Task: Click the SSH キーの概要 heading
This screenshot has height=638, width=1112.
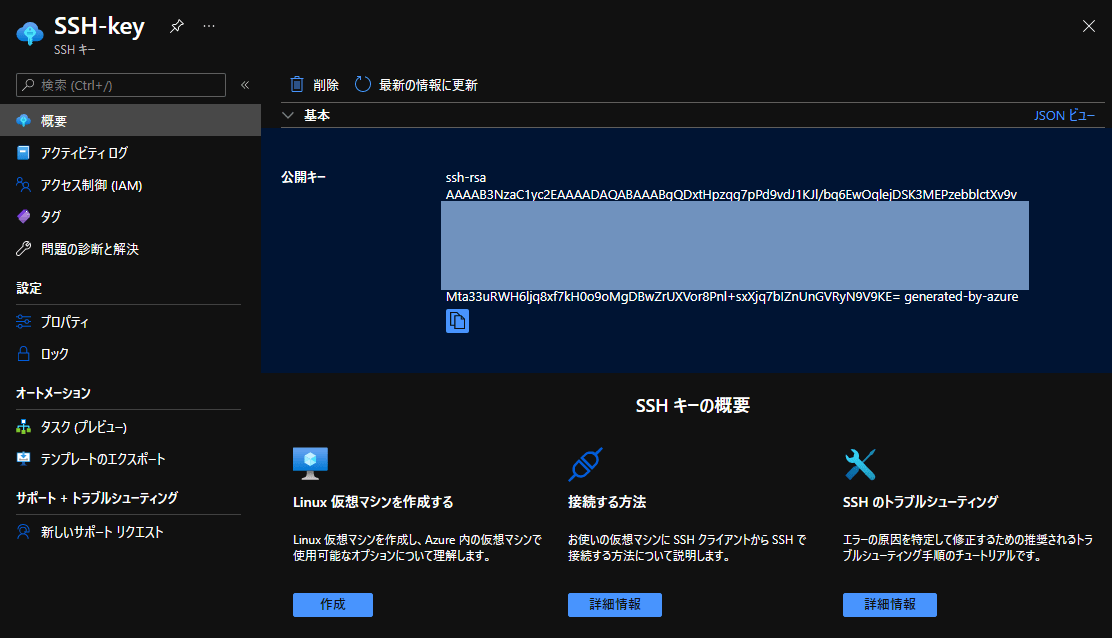Action: coord(693,405)
